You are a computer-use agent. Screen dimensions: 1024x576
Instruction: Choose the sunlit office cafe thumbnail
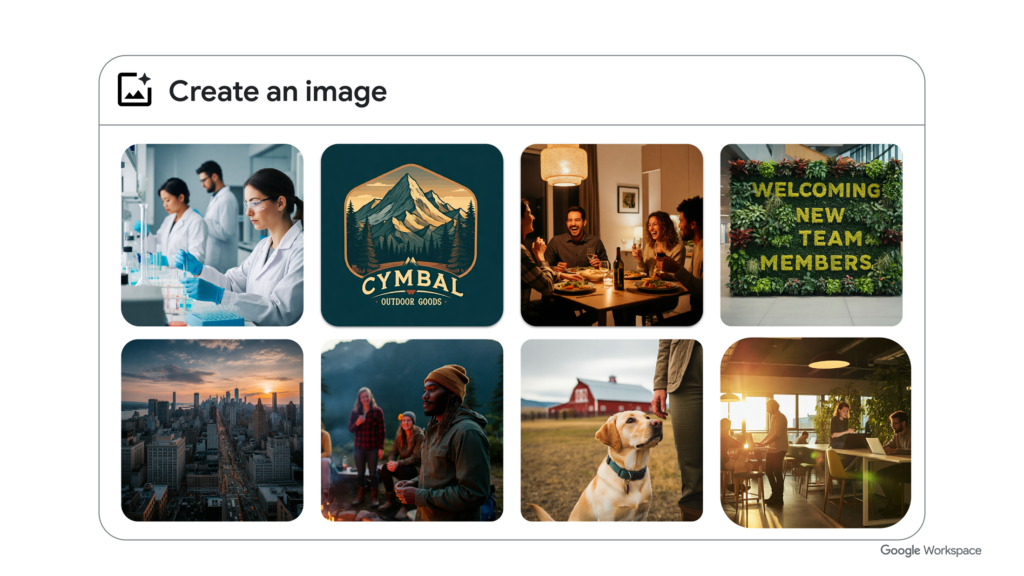pyautogui.click(x=811, y=430)
